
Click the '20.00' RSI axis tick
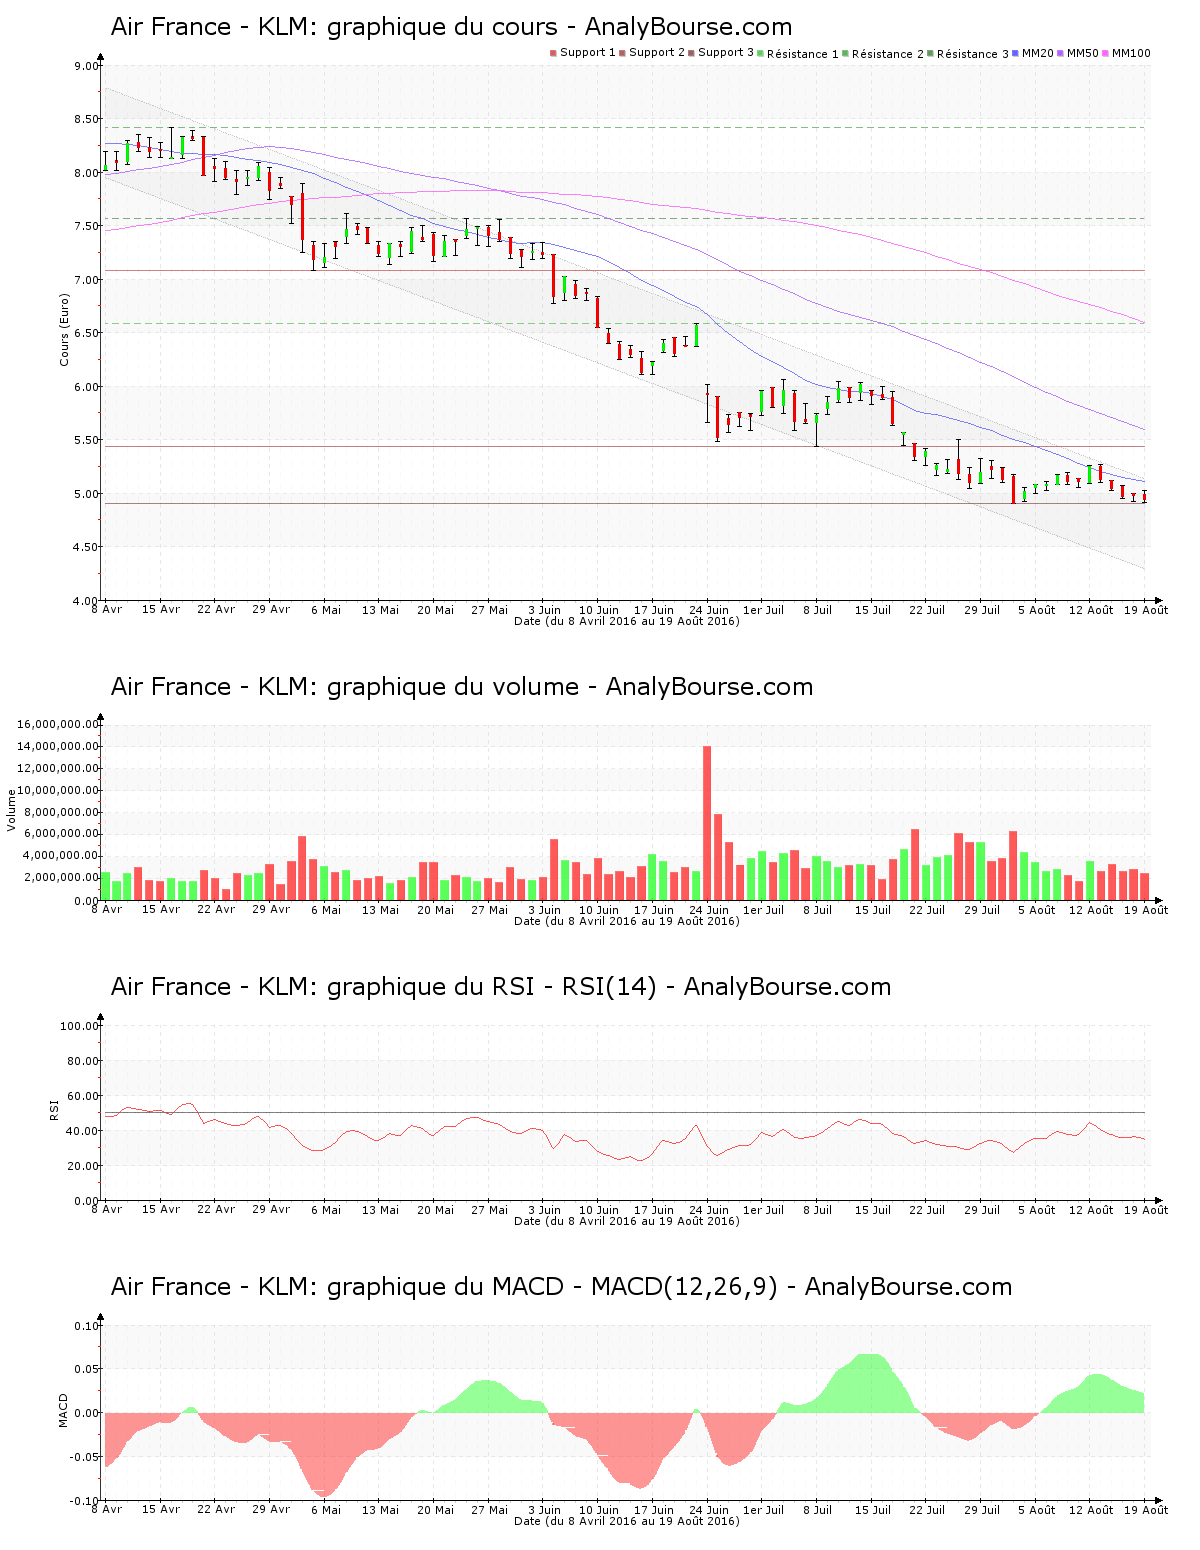pos(83,1166)
